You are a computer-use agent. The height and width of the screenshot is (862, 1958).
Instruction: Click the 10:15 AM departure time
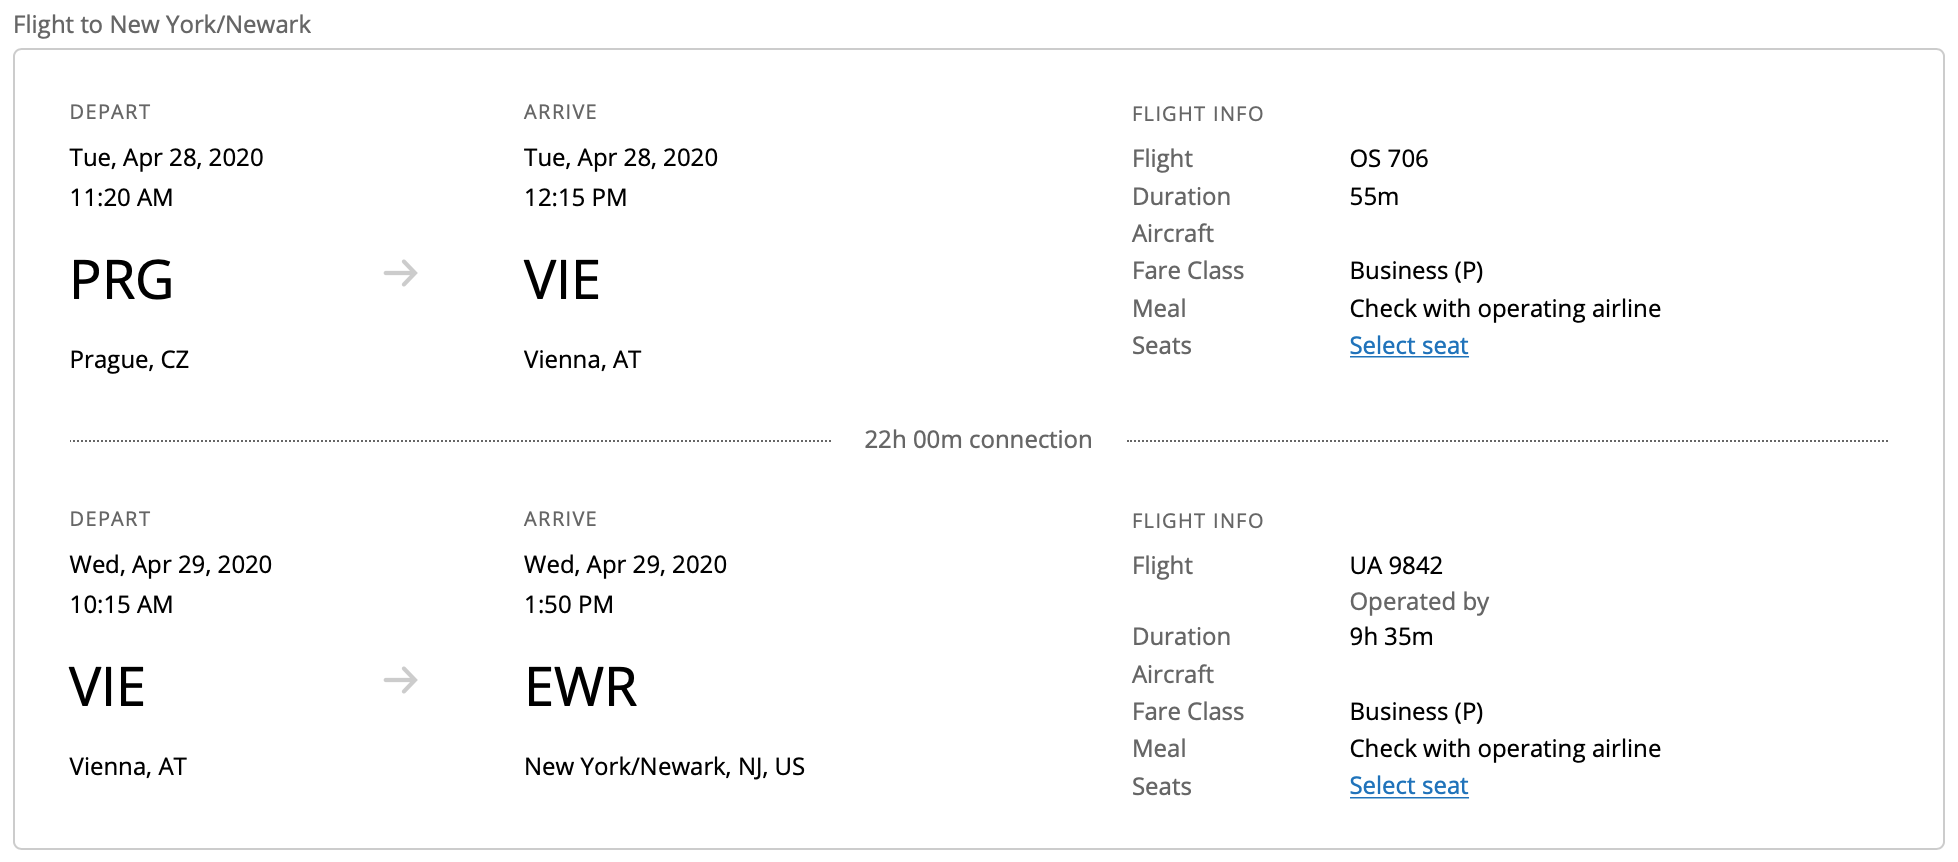click(x=121, y=605)
